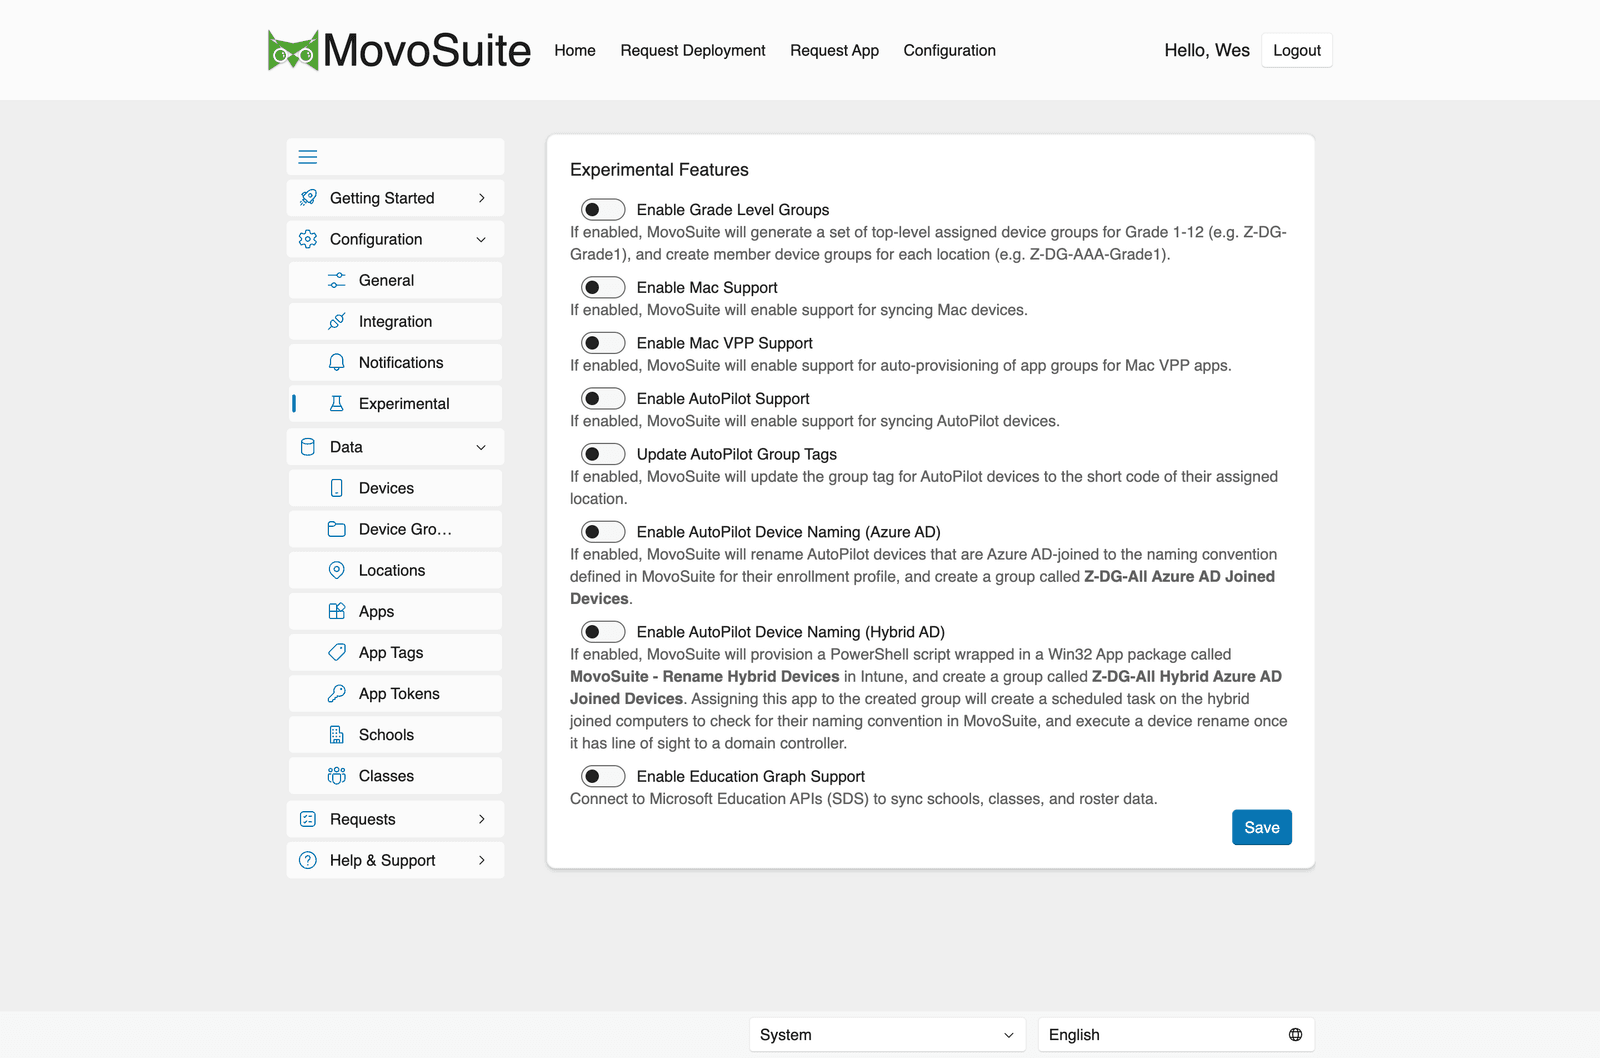Viewport: 1600px width, 1058px height.
Task: Click the Locations pin icon
Action: pos(337,570)
